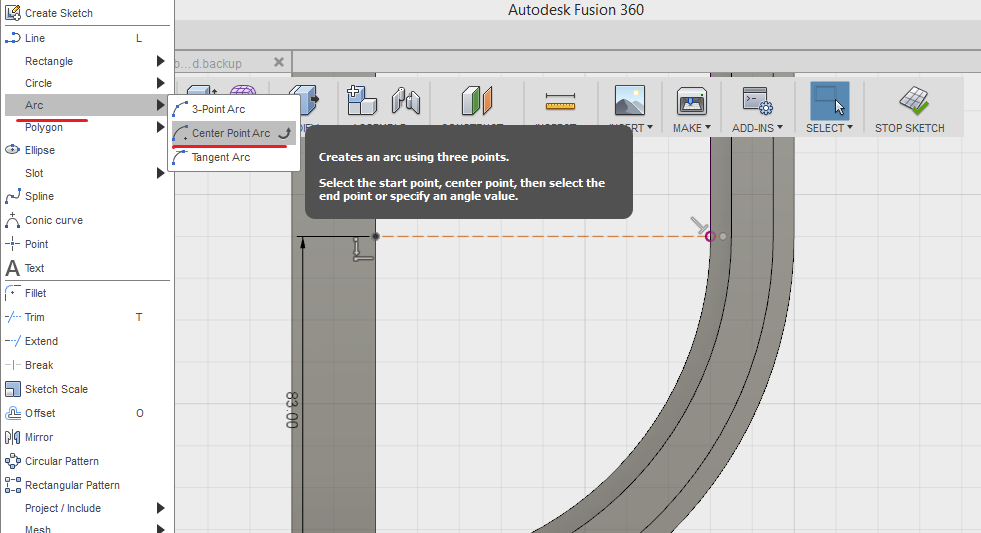The height and width of the screenshot is (533, 981).
Task: Expand the Project / Include submenu arrow
Action: click(x=160, y=508)
